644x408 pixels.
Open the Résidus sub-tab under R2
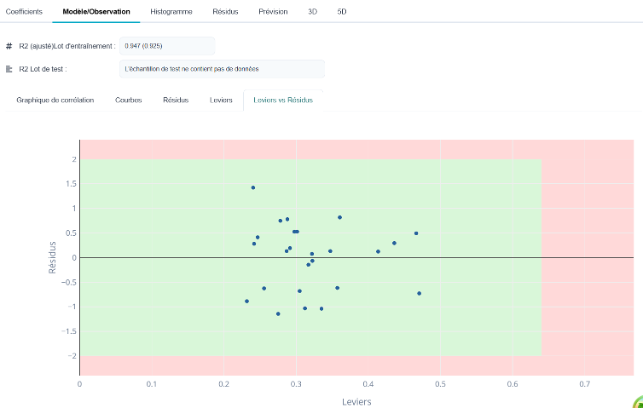[x=176, y=100]
